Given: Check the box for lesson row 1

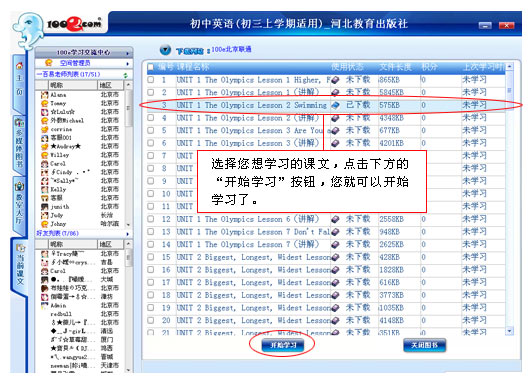Looking at the screenshot, I should pos(151,80).
